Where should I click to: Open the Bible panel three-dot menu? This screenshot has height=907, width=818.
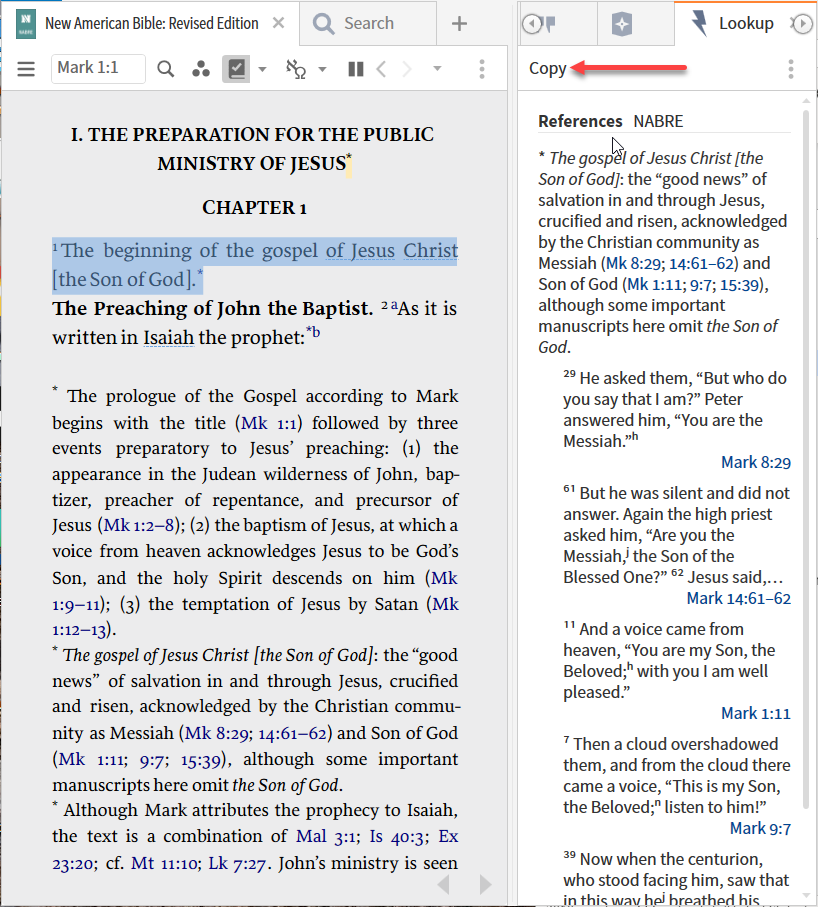[x=482, y=69]
